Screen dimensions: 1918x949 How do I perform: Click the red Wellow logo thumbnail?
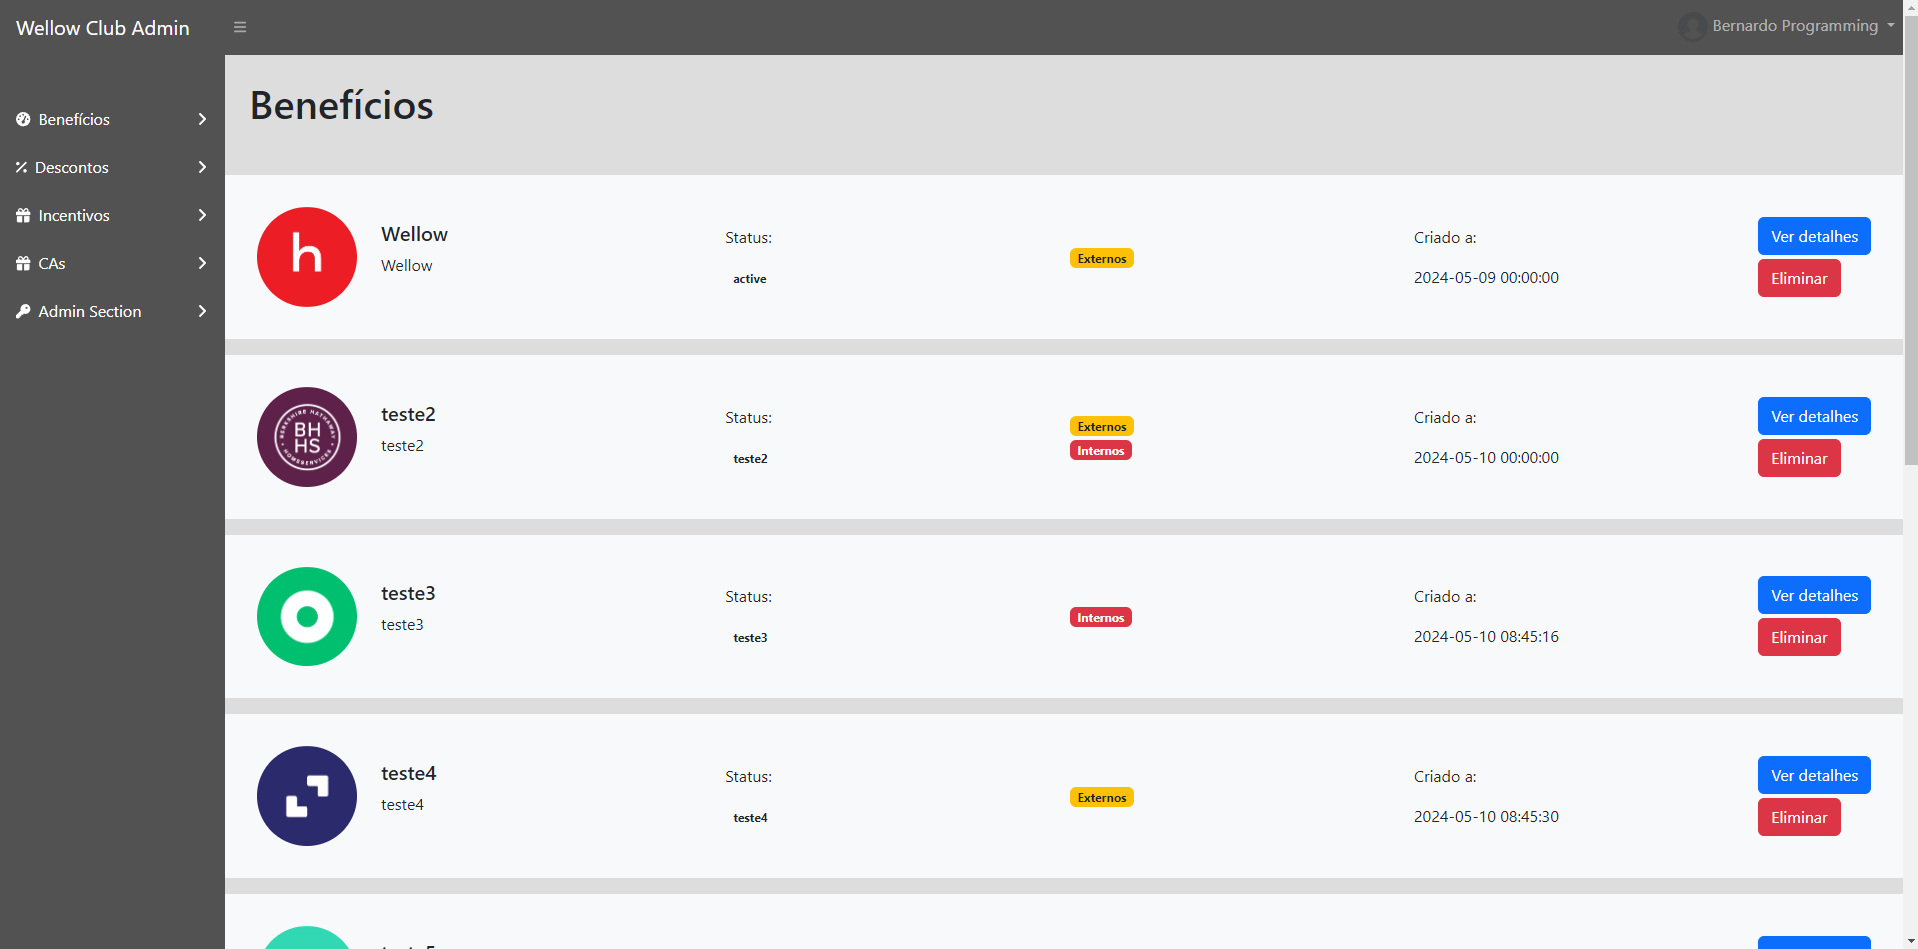(x=307, y=257)
